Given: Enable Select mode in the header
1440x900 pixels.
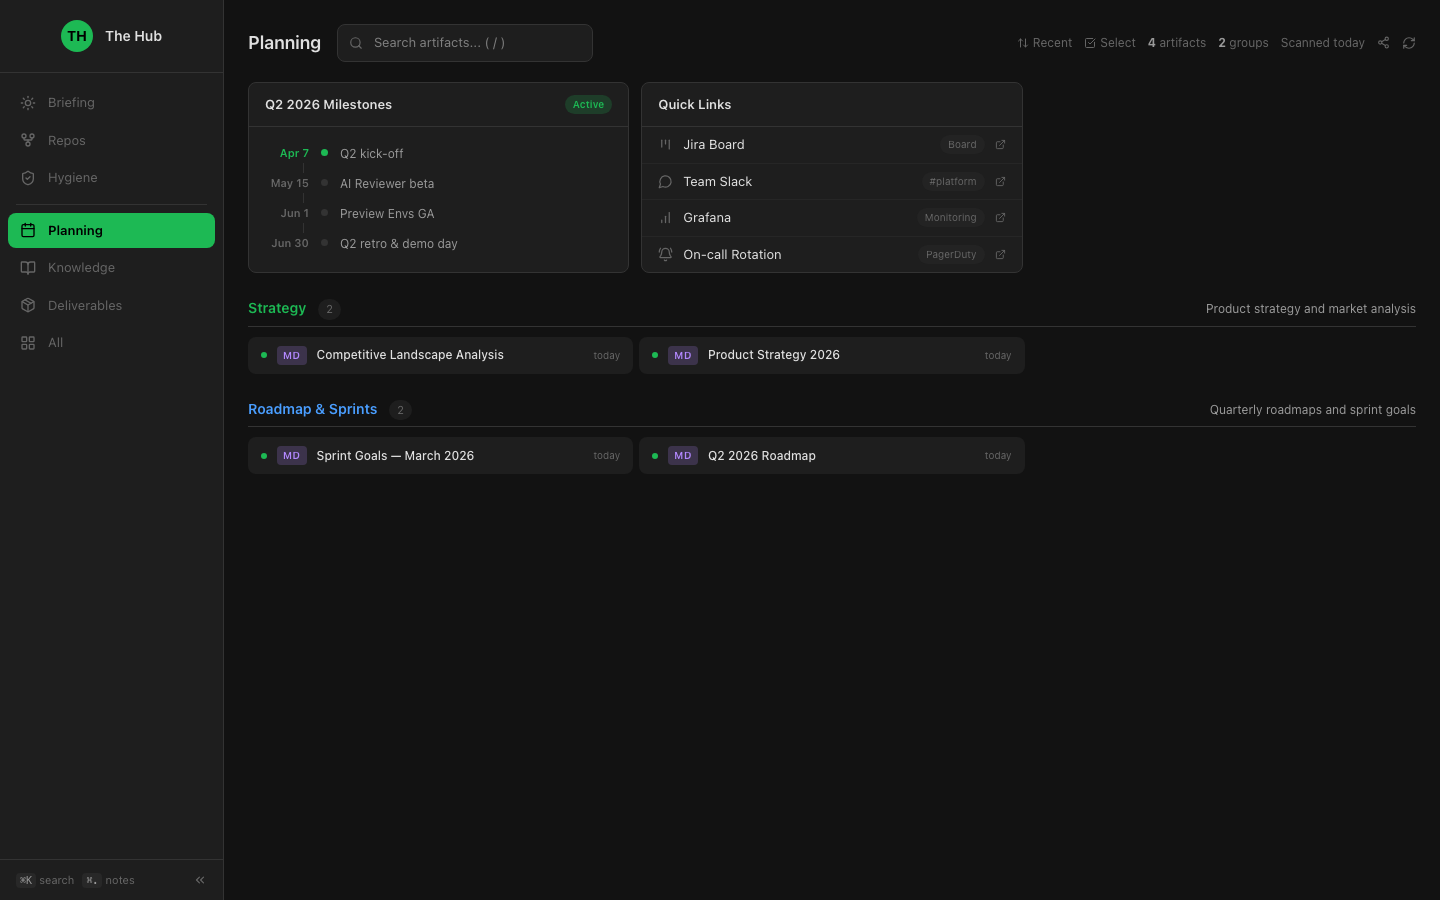Looking at the screenshot, I should pyautogui.click(x=1110, y=43).
